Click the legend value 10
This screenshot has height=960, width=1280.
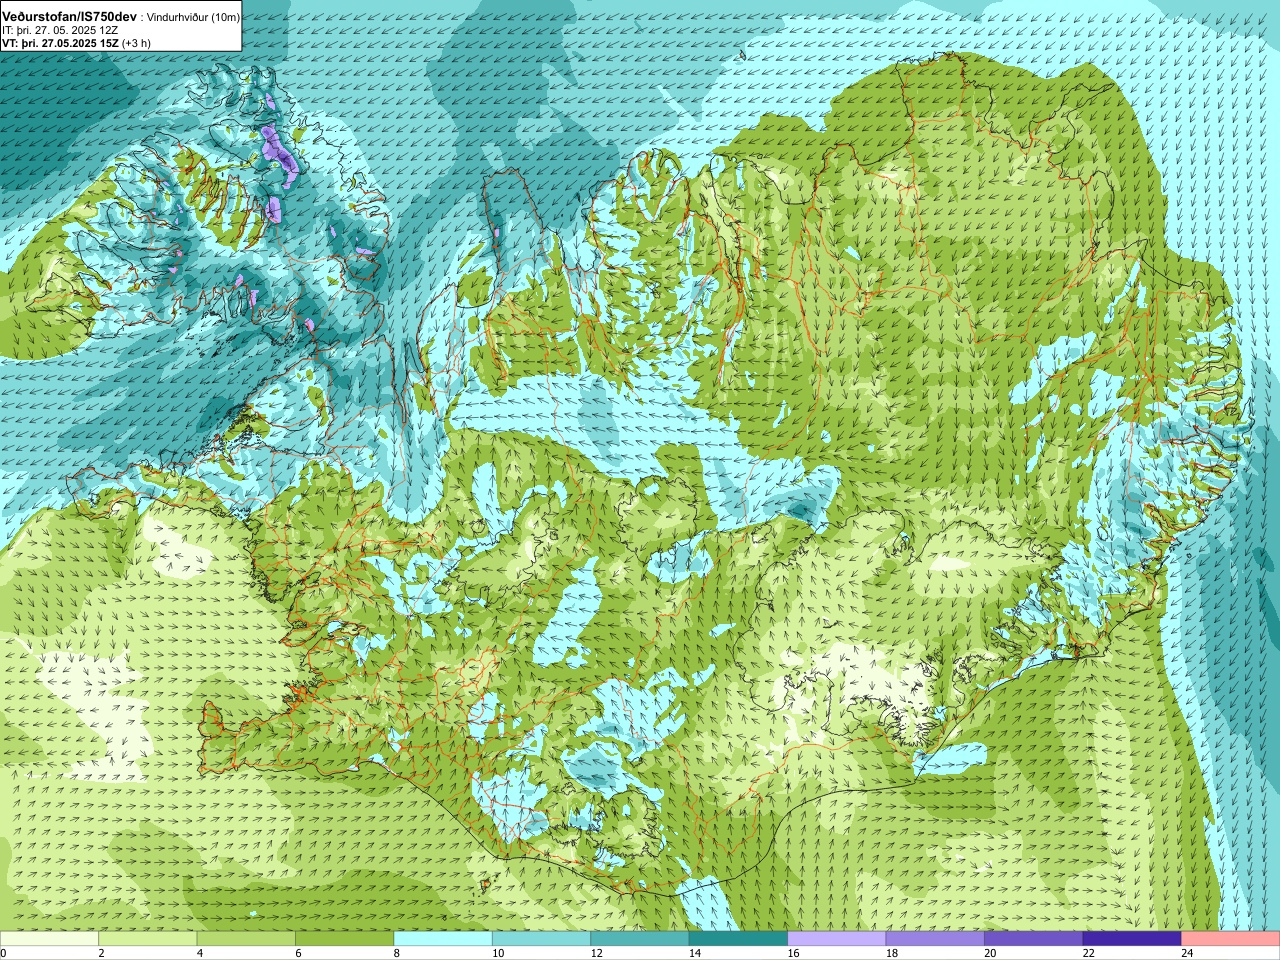(x=498, y=953)
